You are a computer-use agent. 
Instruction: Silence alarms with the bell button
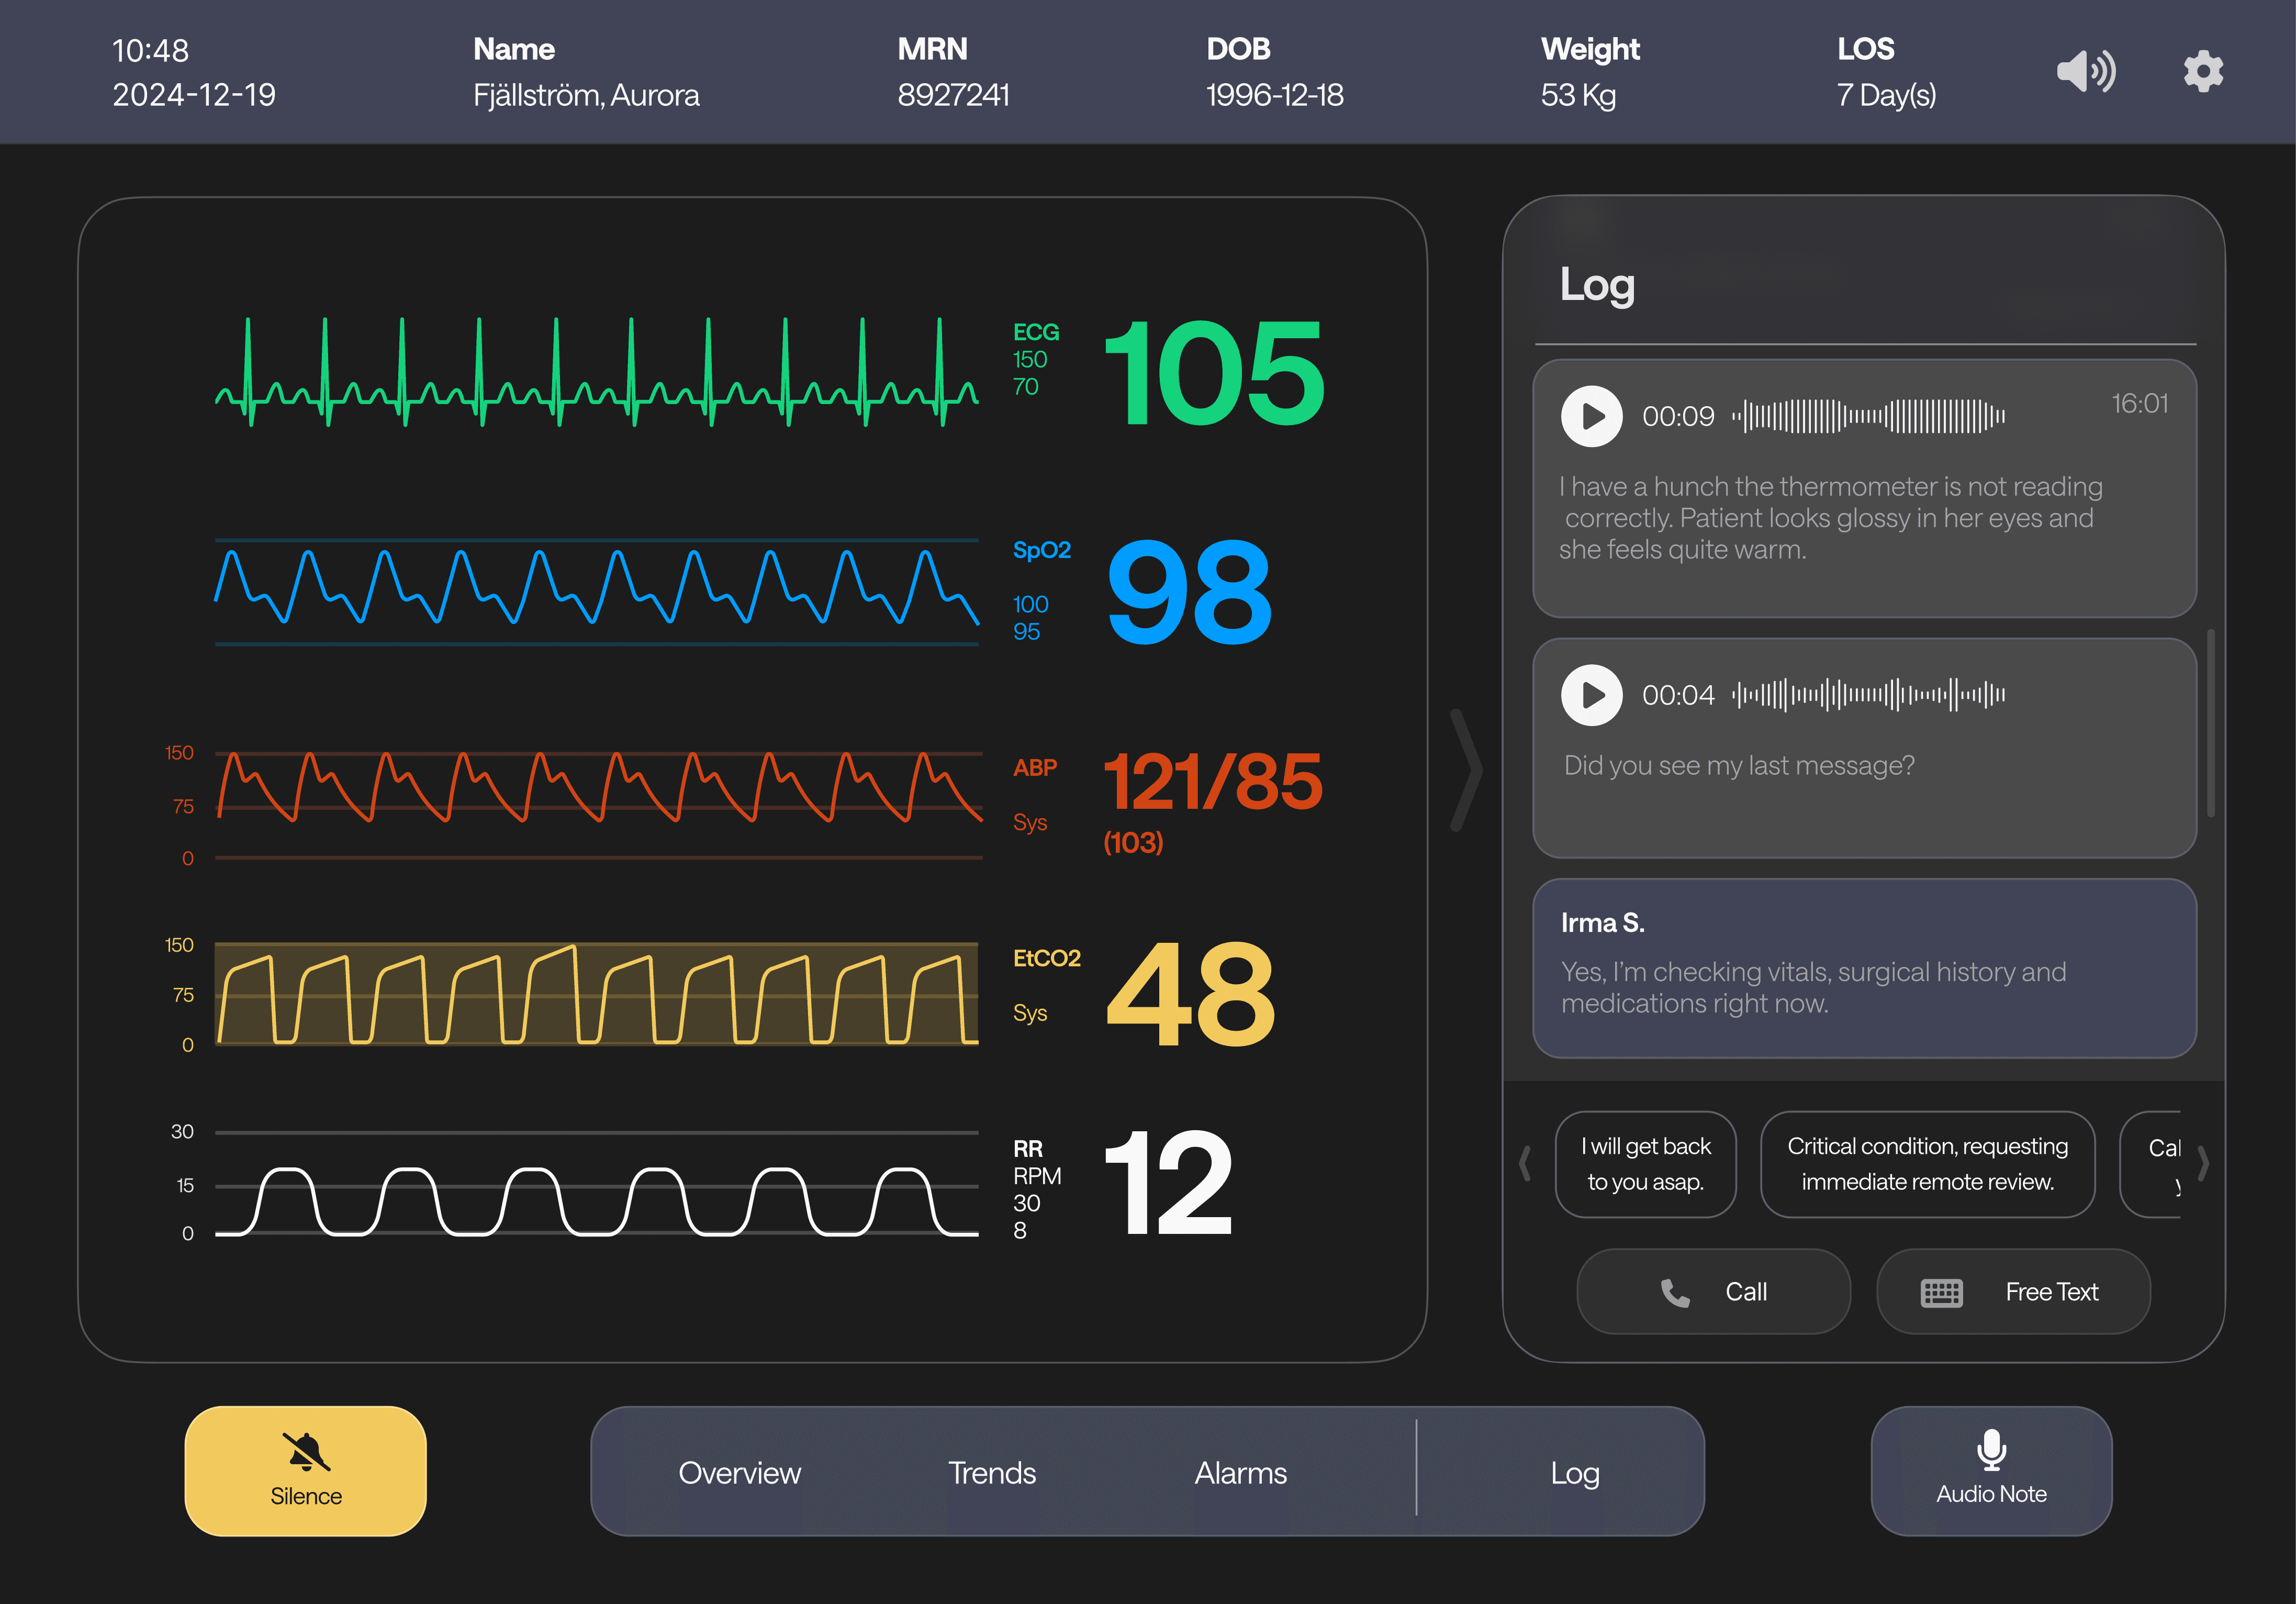(x=305, y=1470)
